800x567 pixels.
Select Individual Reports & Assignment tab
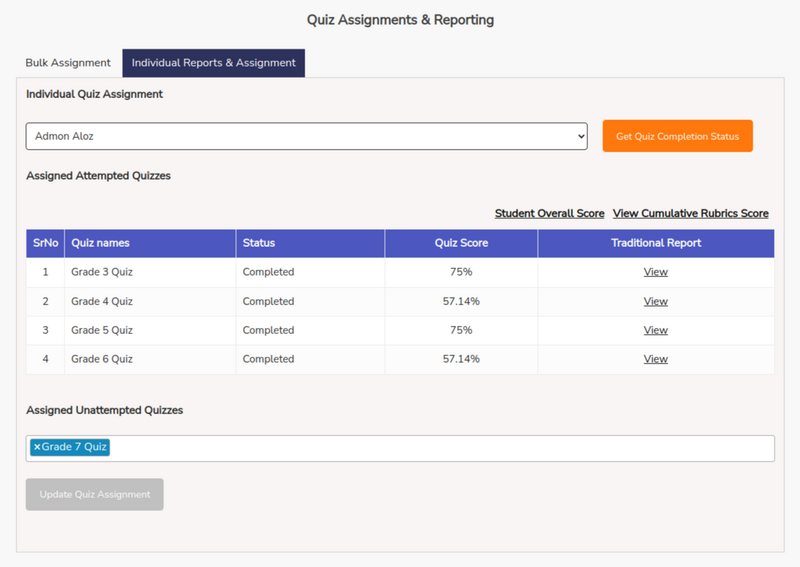click(x=213, y=63)
